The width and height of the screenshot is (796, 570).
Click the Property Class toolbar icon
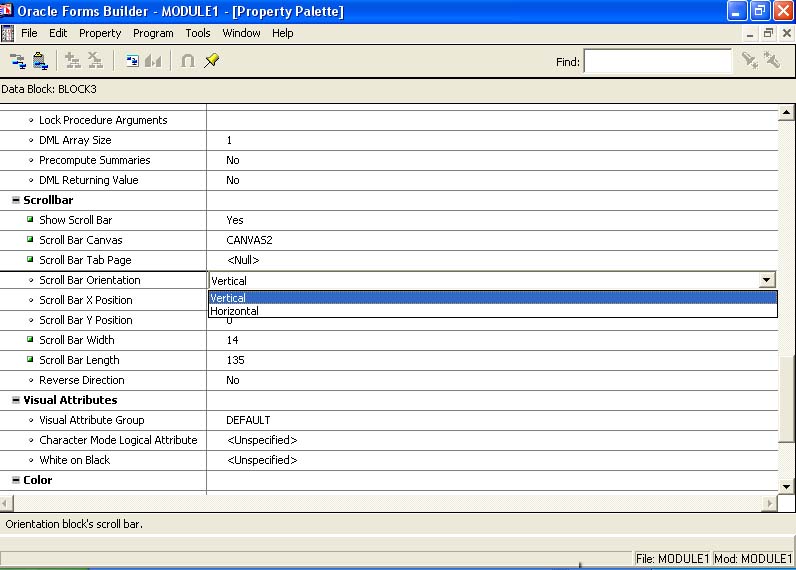tap(132, 61)
